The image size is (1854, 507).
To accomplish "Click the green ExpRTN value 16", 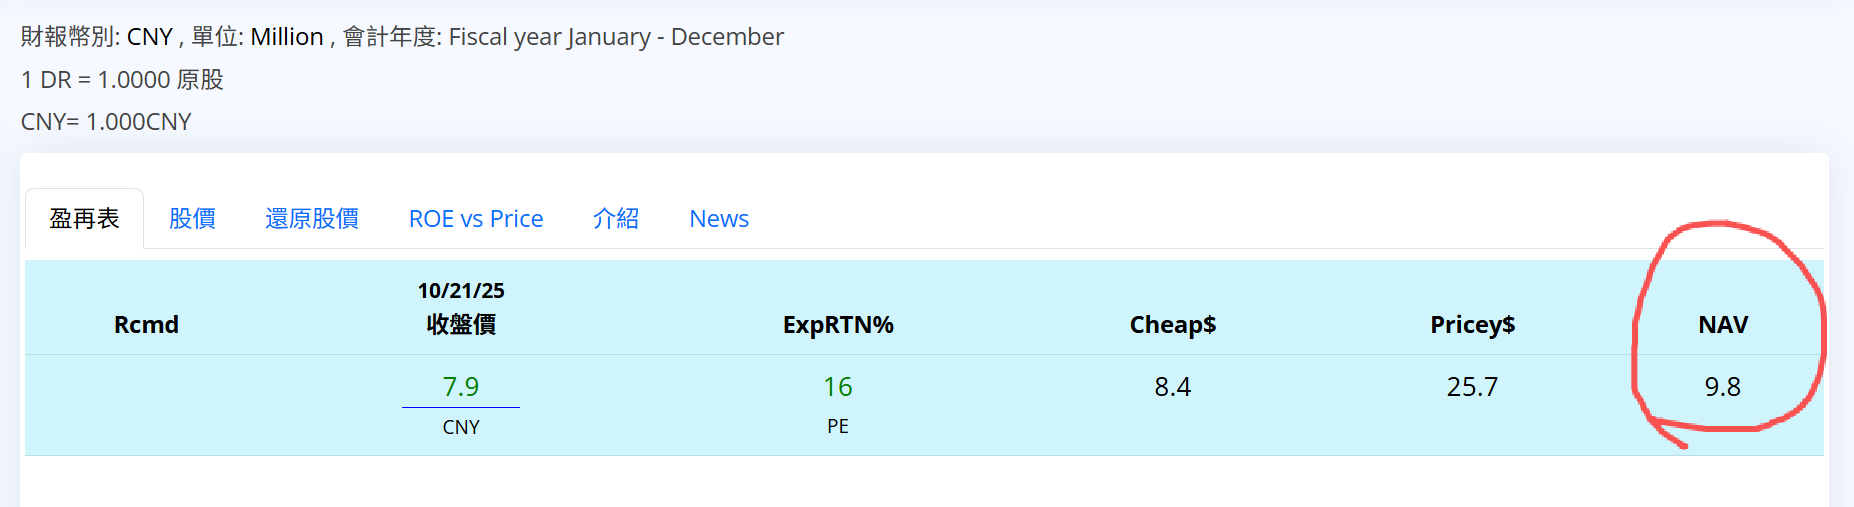I will 838,387.
